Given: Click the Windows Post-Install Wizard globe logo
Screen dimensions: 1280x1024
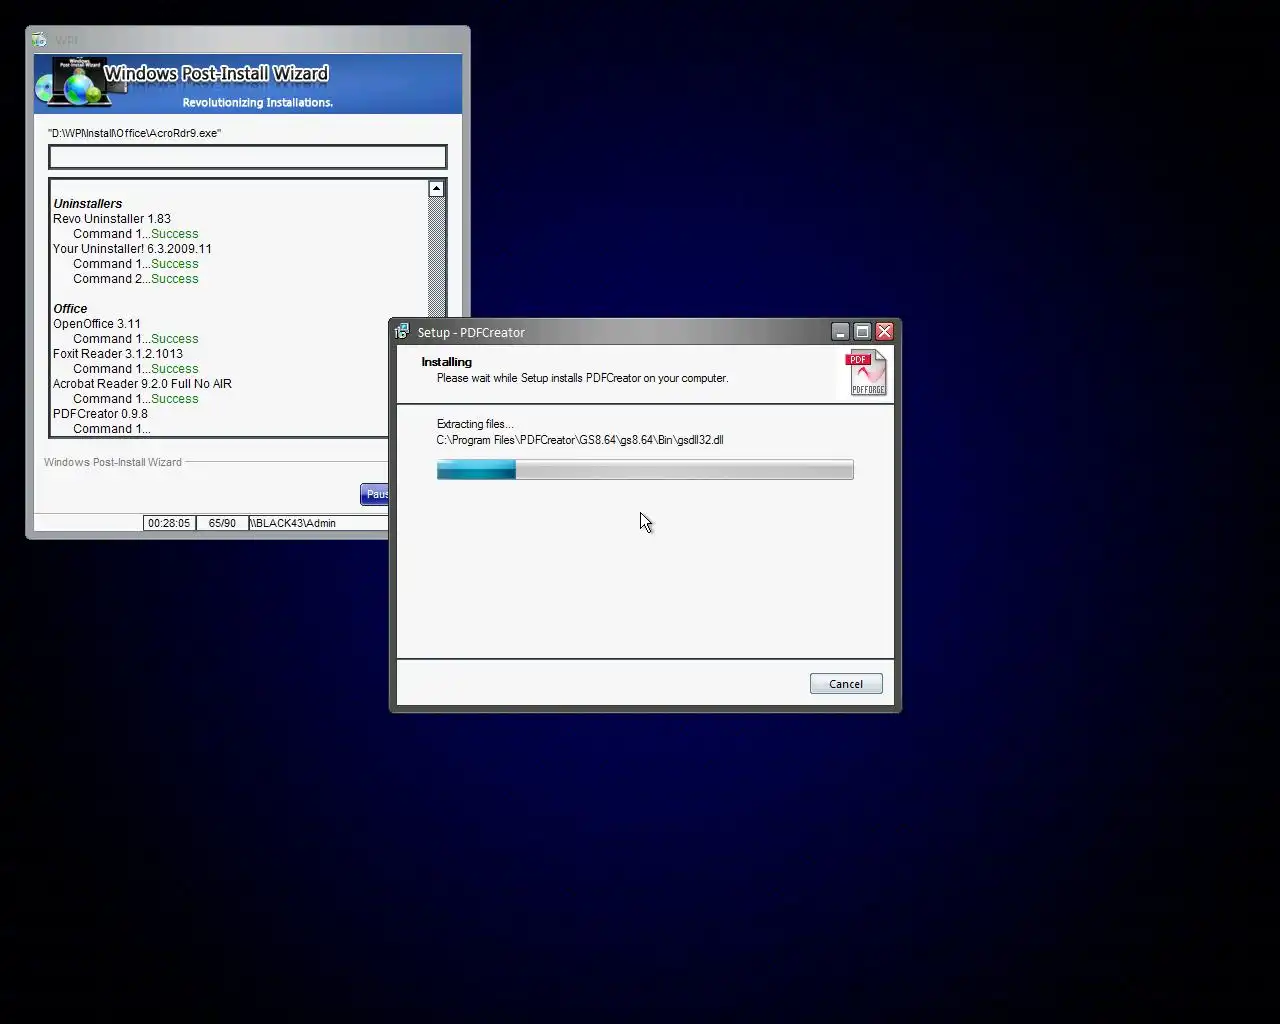Looking at the screenshot, I should [x=80, y=83].
